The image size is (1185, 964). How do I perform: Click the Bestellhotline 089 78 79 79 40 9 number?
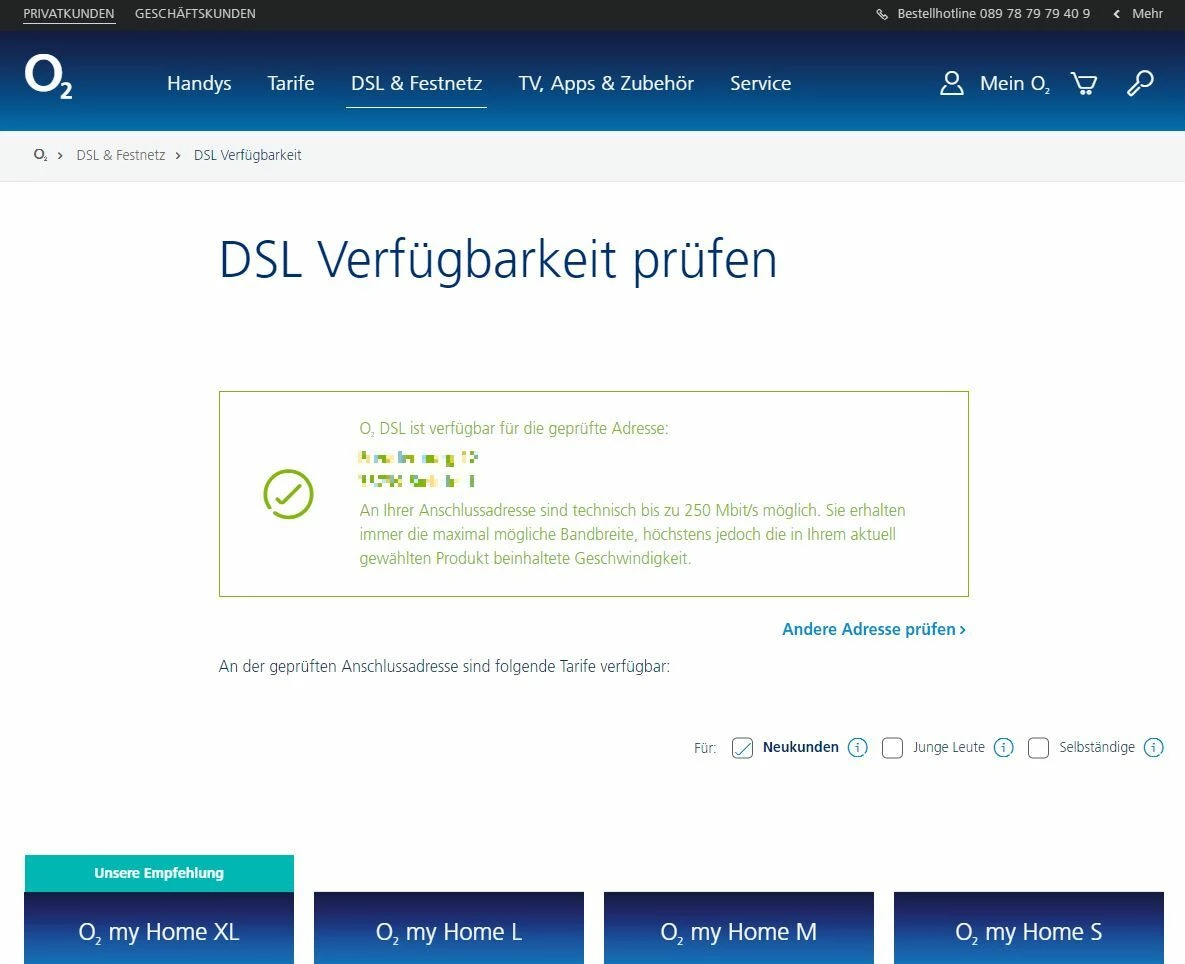point(994,14)
